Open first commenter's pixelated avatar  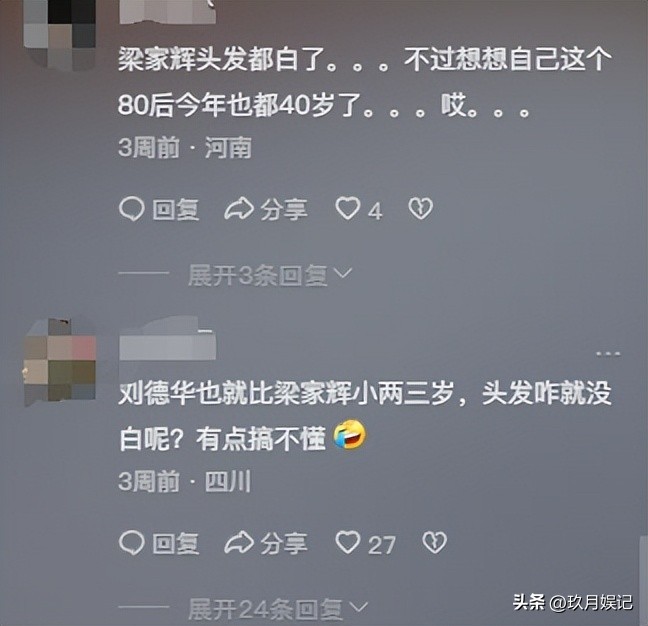point(60,34)
